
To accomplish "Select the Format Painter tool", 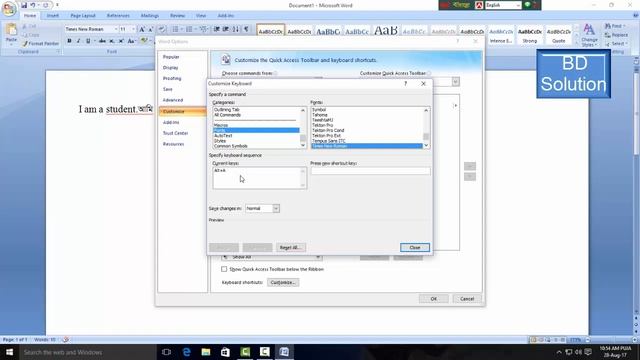I will (x=41, y=43).
